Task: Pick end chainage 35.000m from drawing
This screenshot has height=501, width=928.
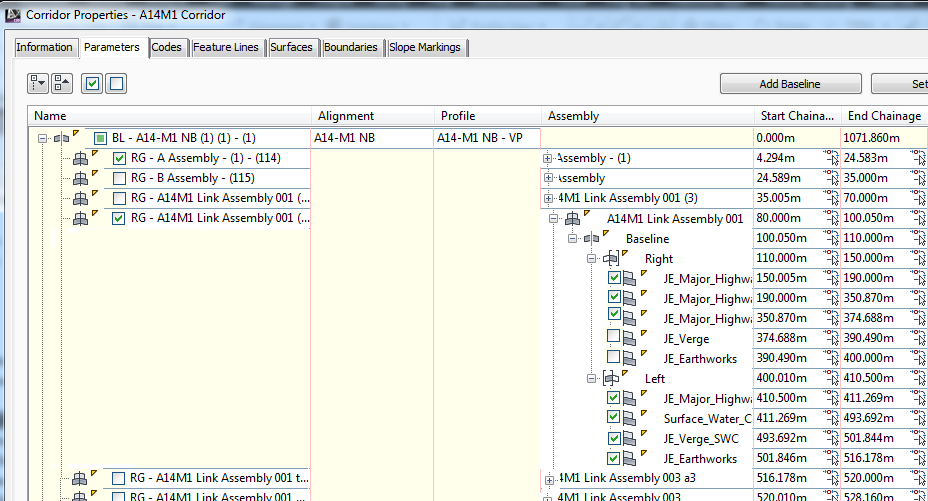Action: click(x=919, y=178)
